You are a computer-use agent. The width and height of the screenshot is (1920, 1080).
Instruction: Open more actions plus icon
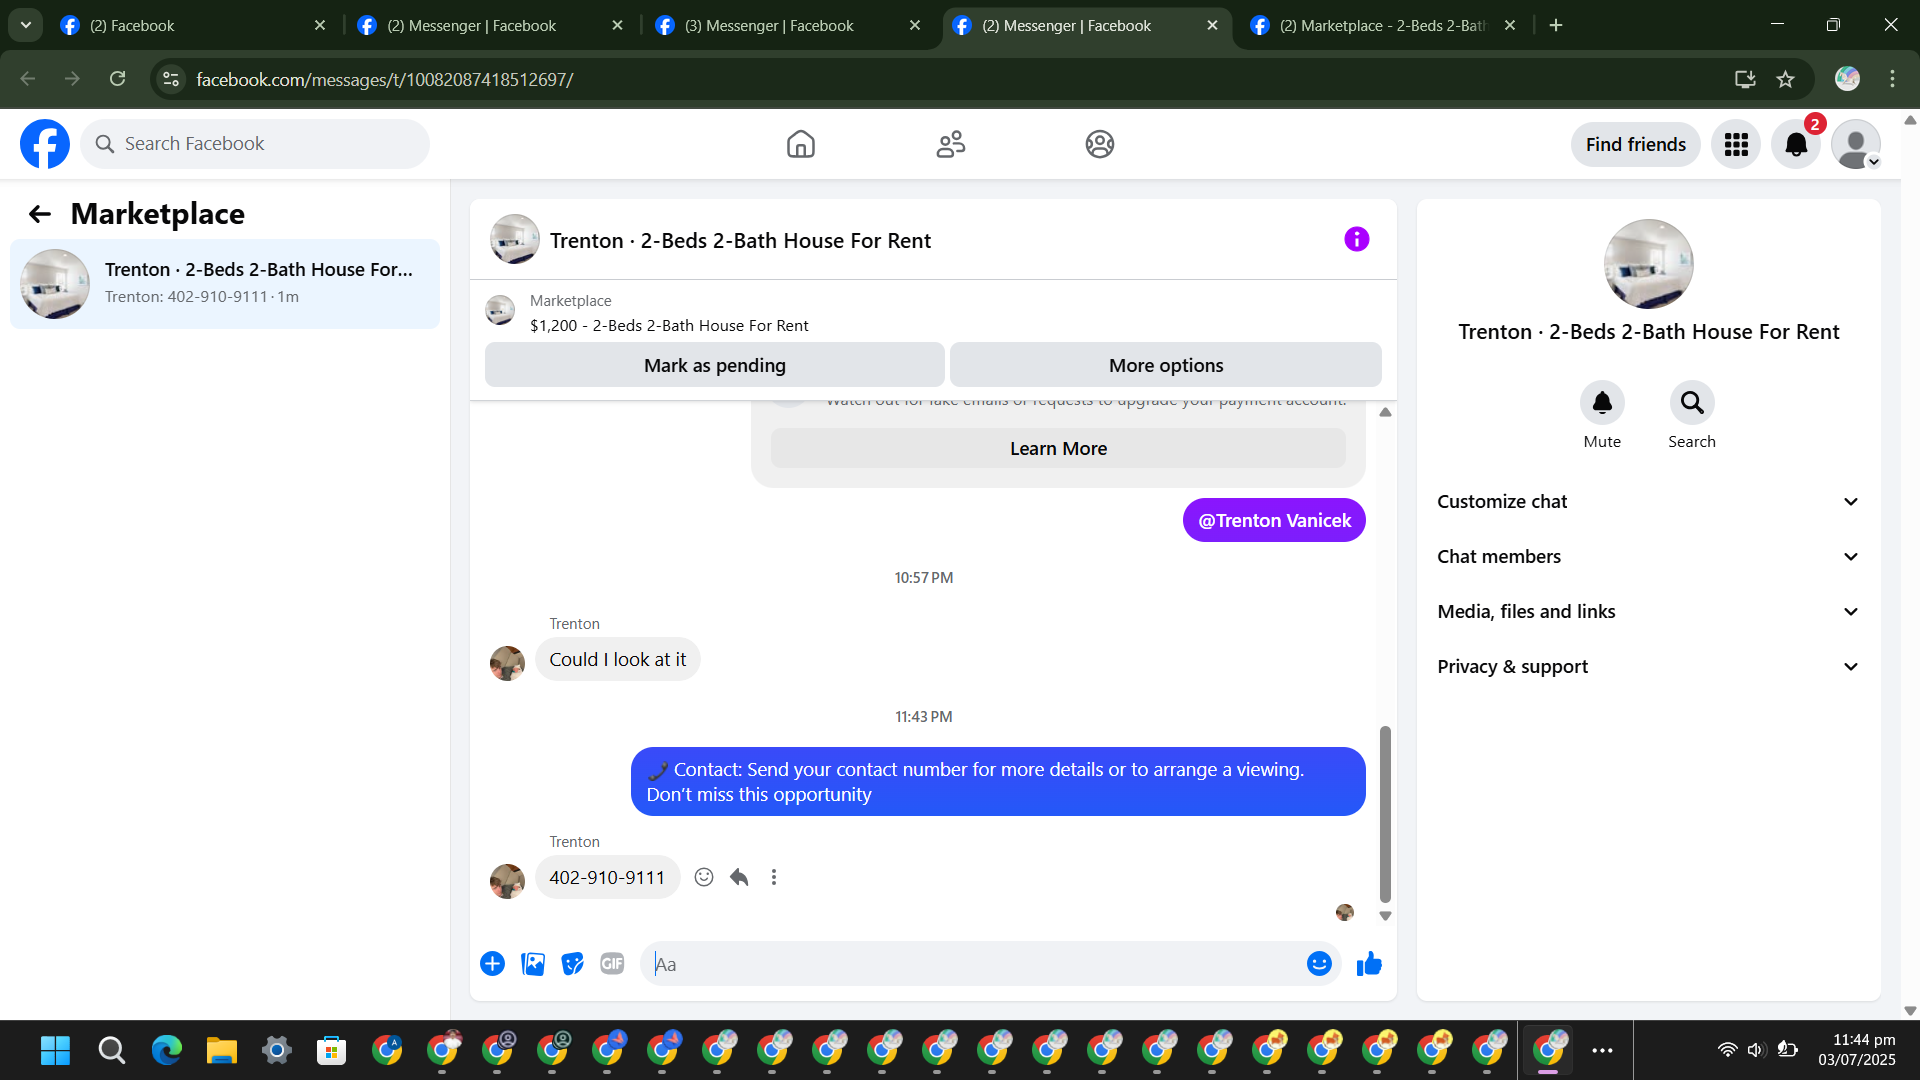492,964
